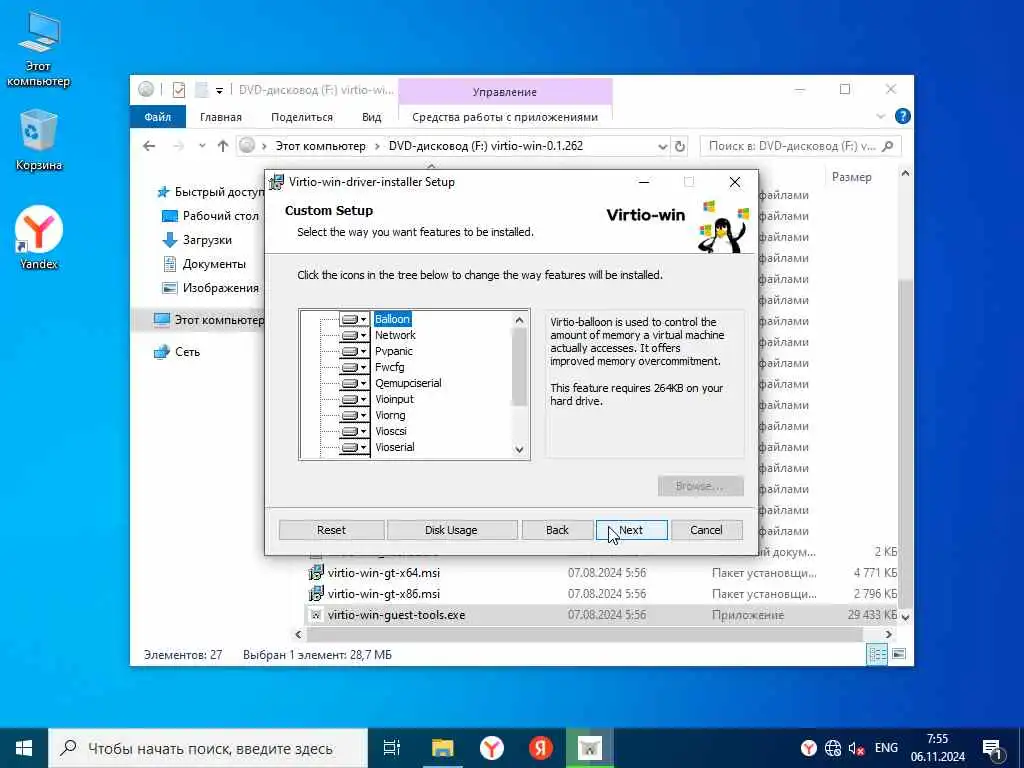Viewport: 1024px width, 768px height.
Task: Select the Pvpanic feature label
Action: 394,351
